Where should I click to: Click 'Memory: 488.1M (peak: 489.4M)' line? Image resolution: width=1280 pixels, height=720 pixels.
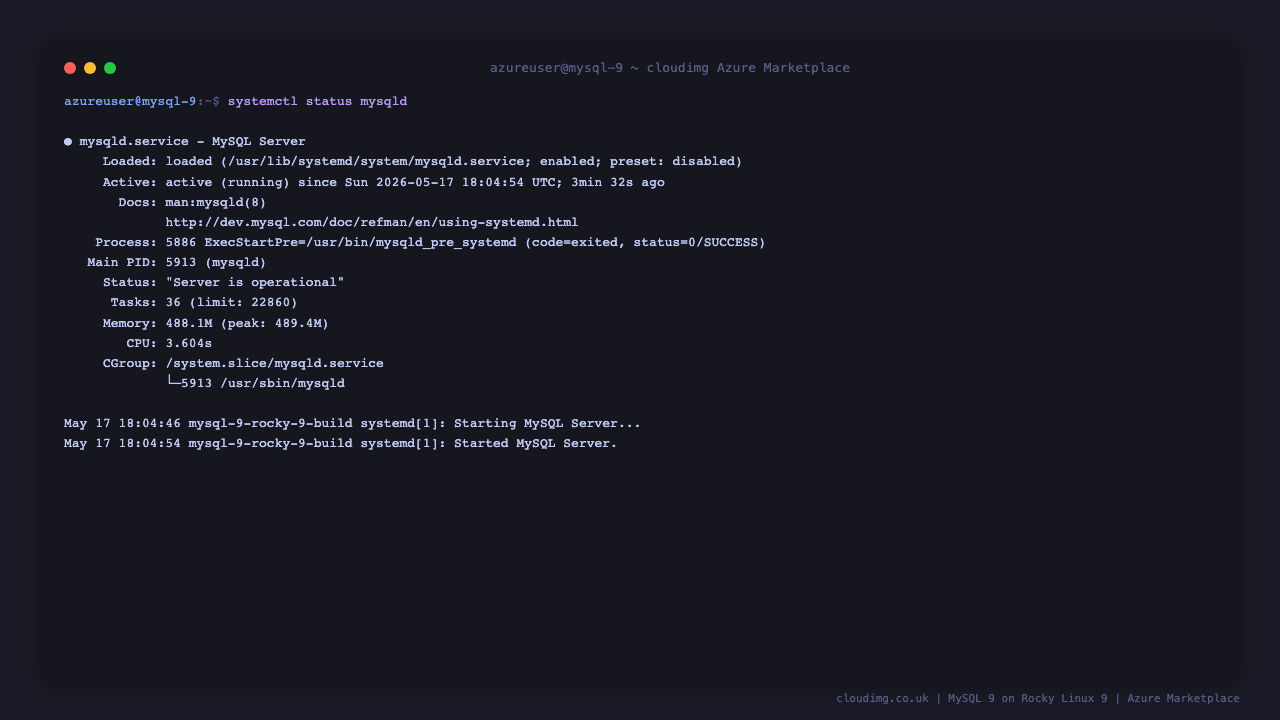[216, 323]
